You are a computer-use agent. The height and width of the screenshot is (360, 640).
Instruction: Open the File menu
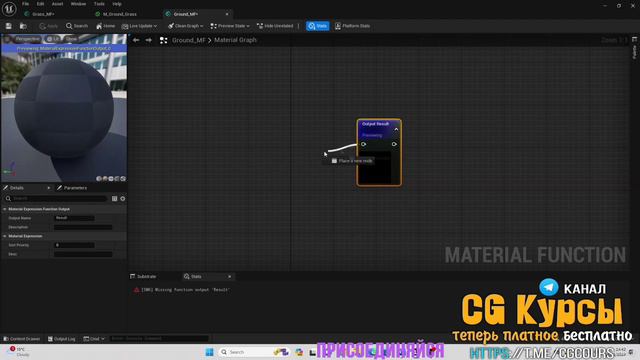(x=25, y=4)
